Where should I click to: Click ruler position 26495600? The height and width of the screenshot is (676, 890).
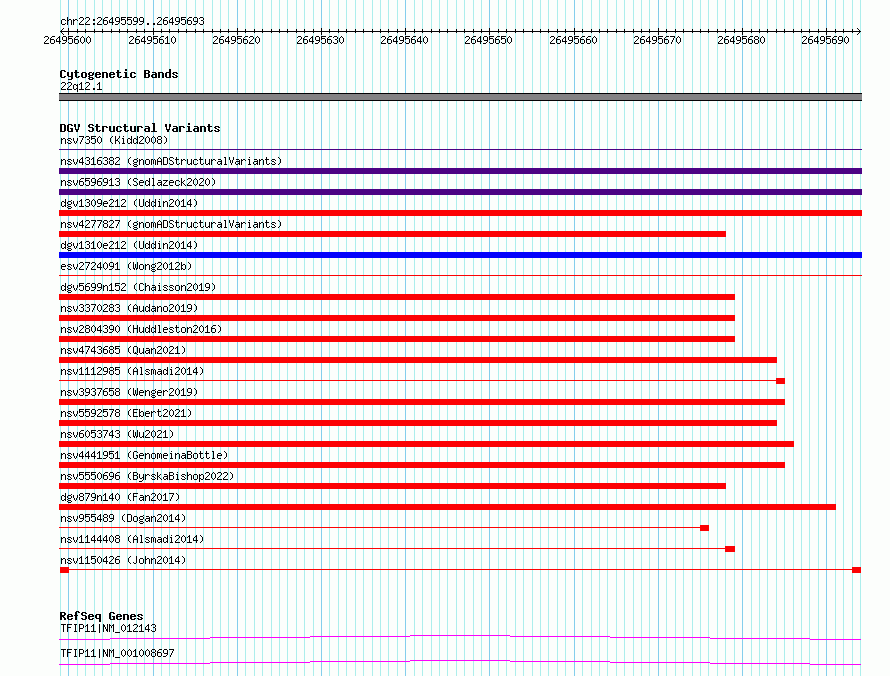[x=68, y=40]
